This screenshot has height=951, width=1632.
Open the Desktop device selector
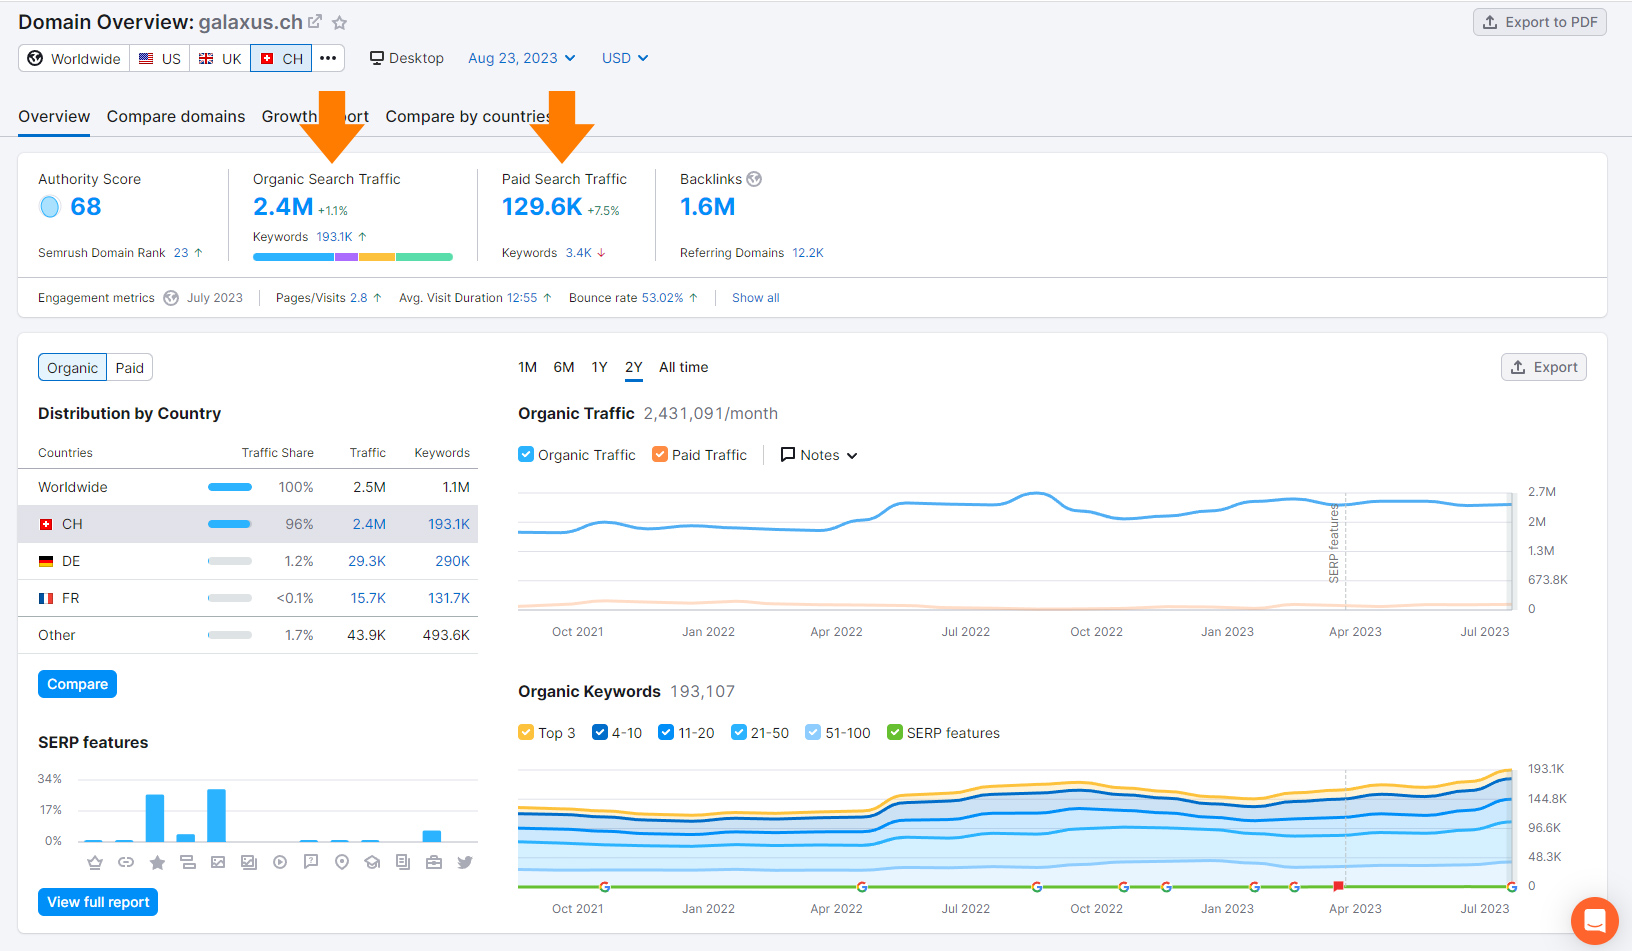tap(407, 58)
